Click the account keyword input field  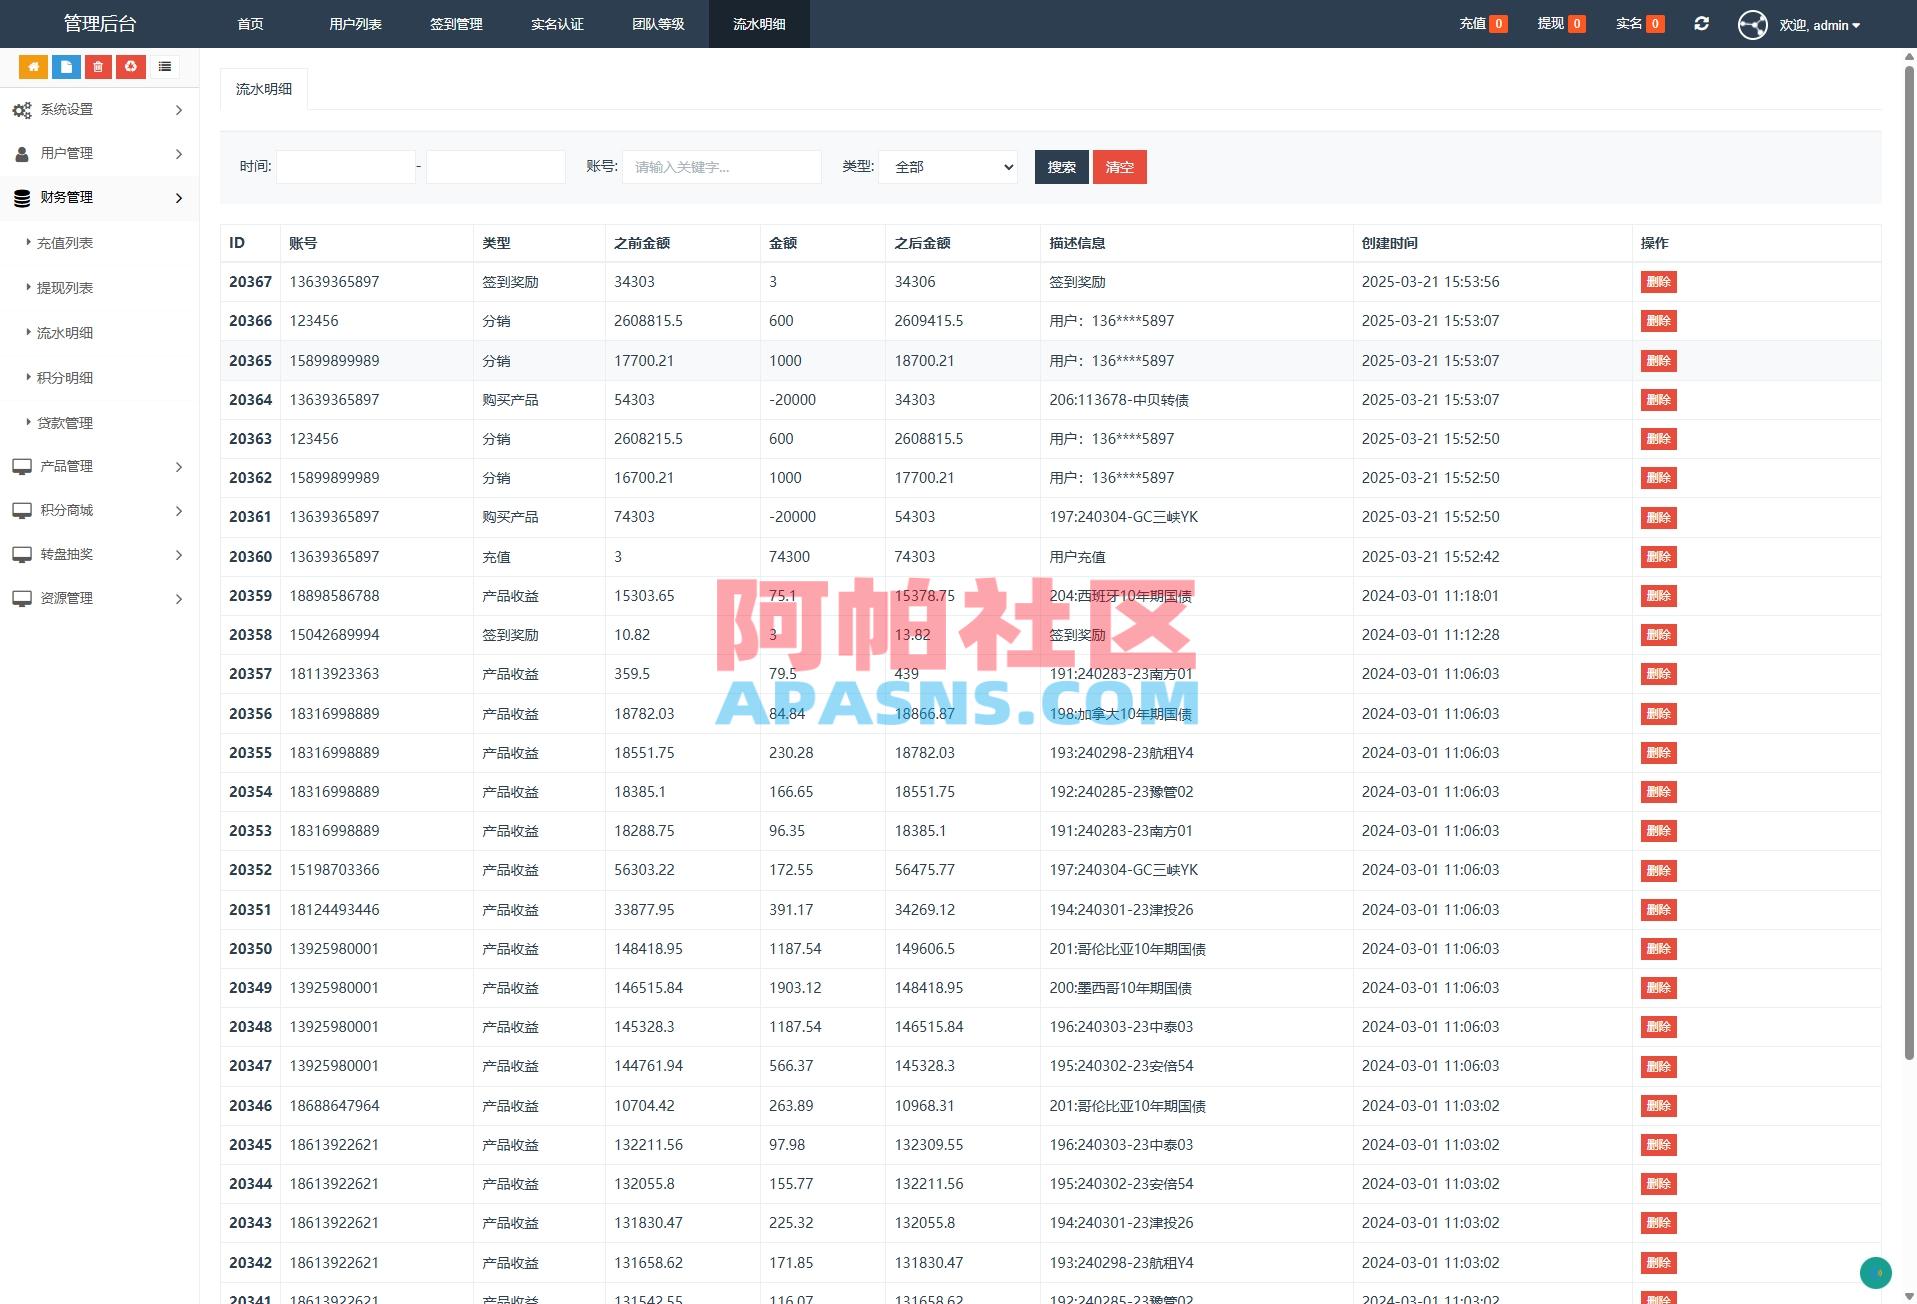coord(721,167)
